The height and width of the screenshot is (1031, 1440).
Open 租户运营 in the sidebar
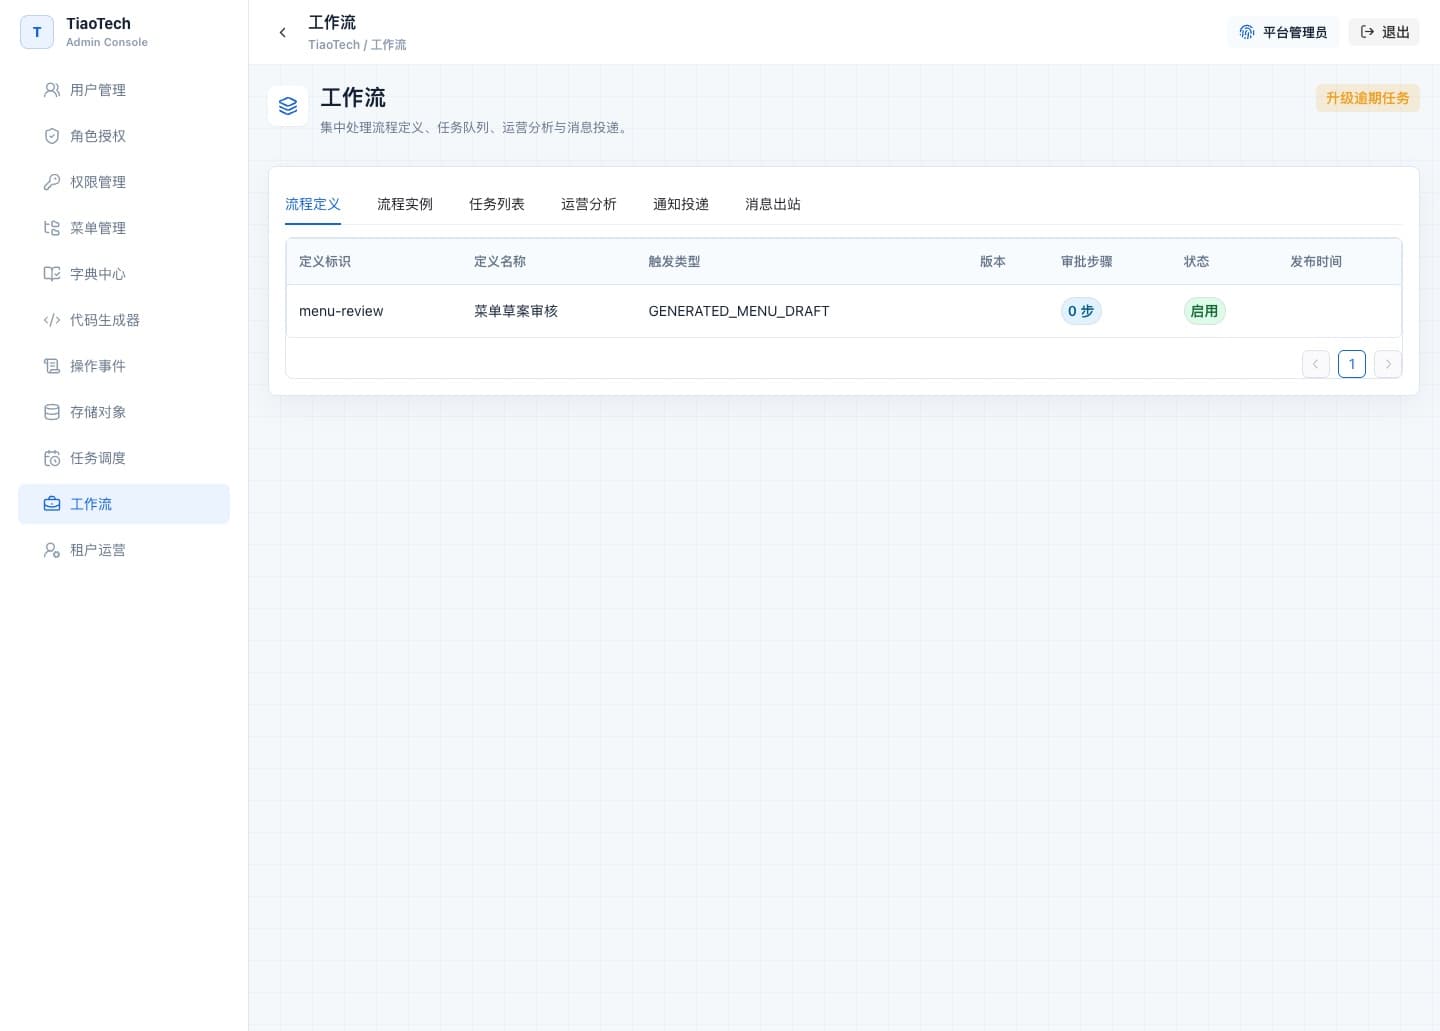pos(124,550)
